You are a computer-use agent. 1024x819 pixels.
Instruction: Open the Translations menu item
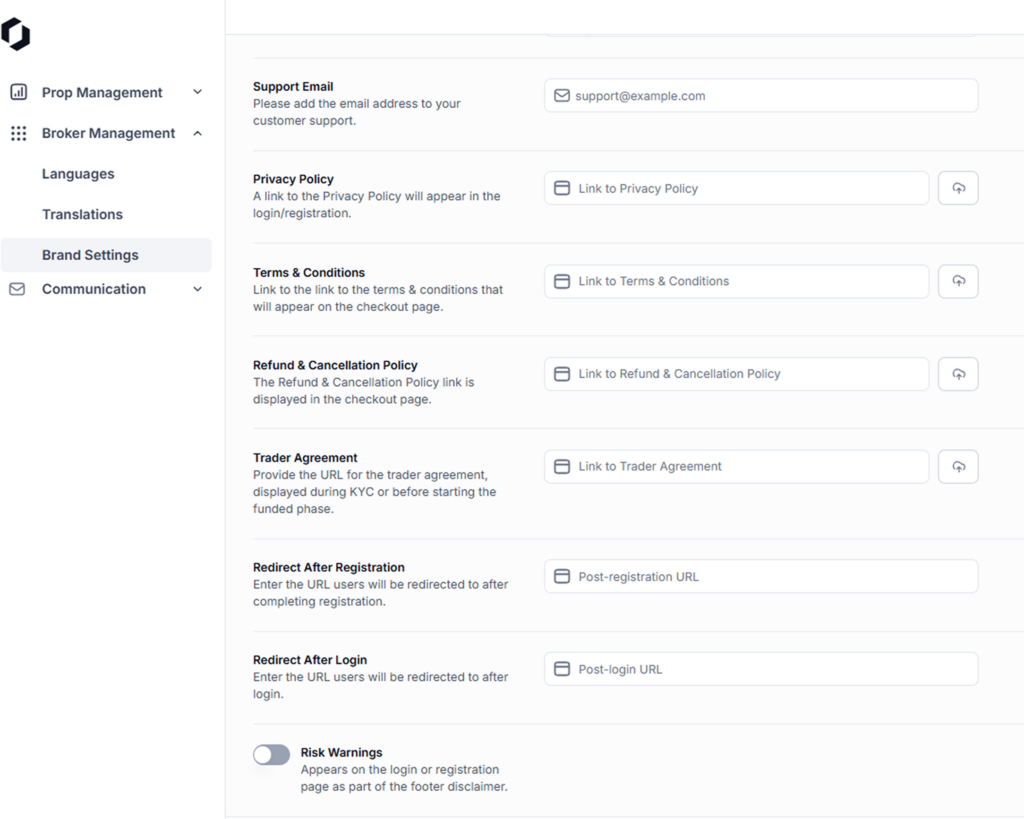click(82, 214)
